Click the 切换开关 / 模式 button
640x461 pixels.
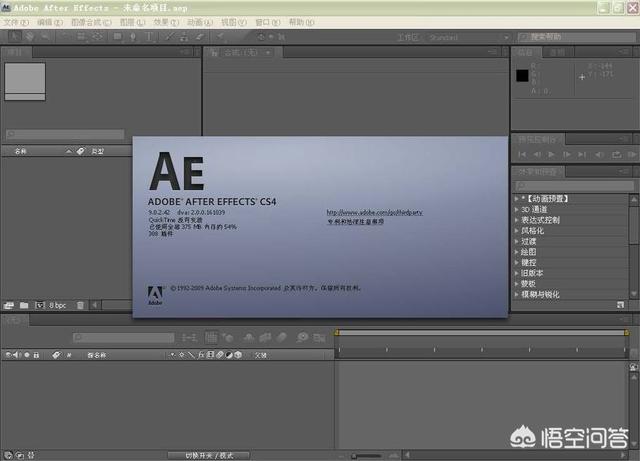pyautogui.click(x=209, y=455)
